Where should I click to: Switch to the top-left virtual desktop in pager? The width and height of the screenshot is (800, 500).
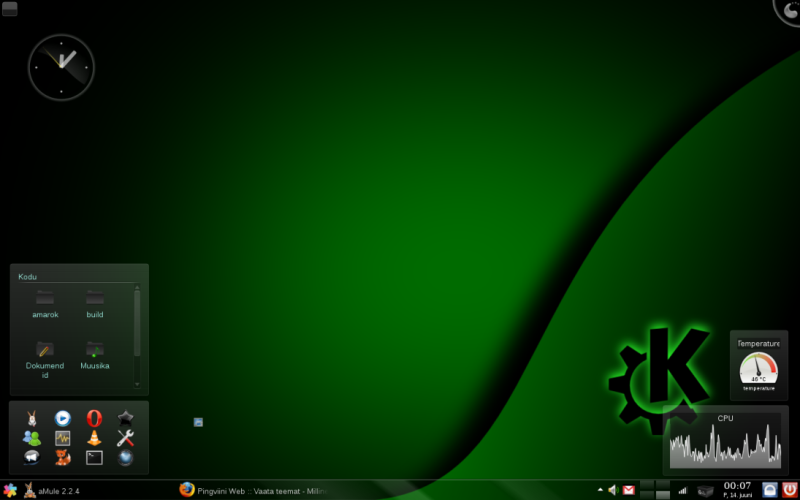tap(647, 485)
